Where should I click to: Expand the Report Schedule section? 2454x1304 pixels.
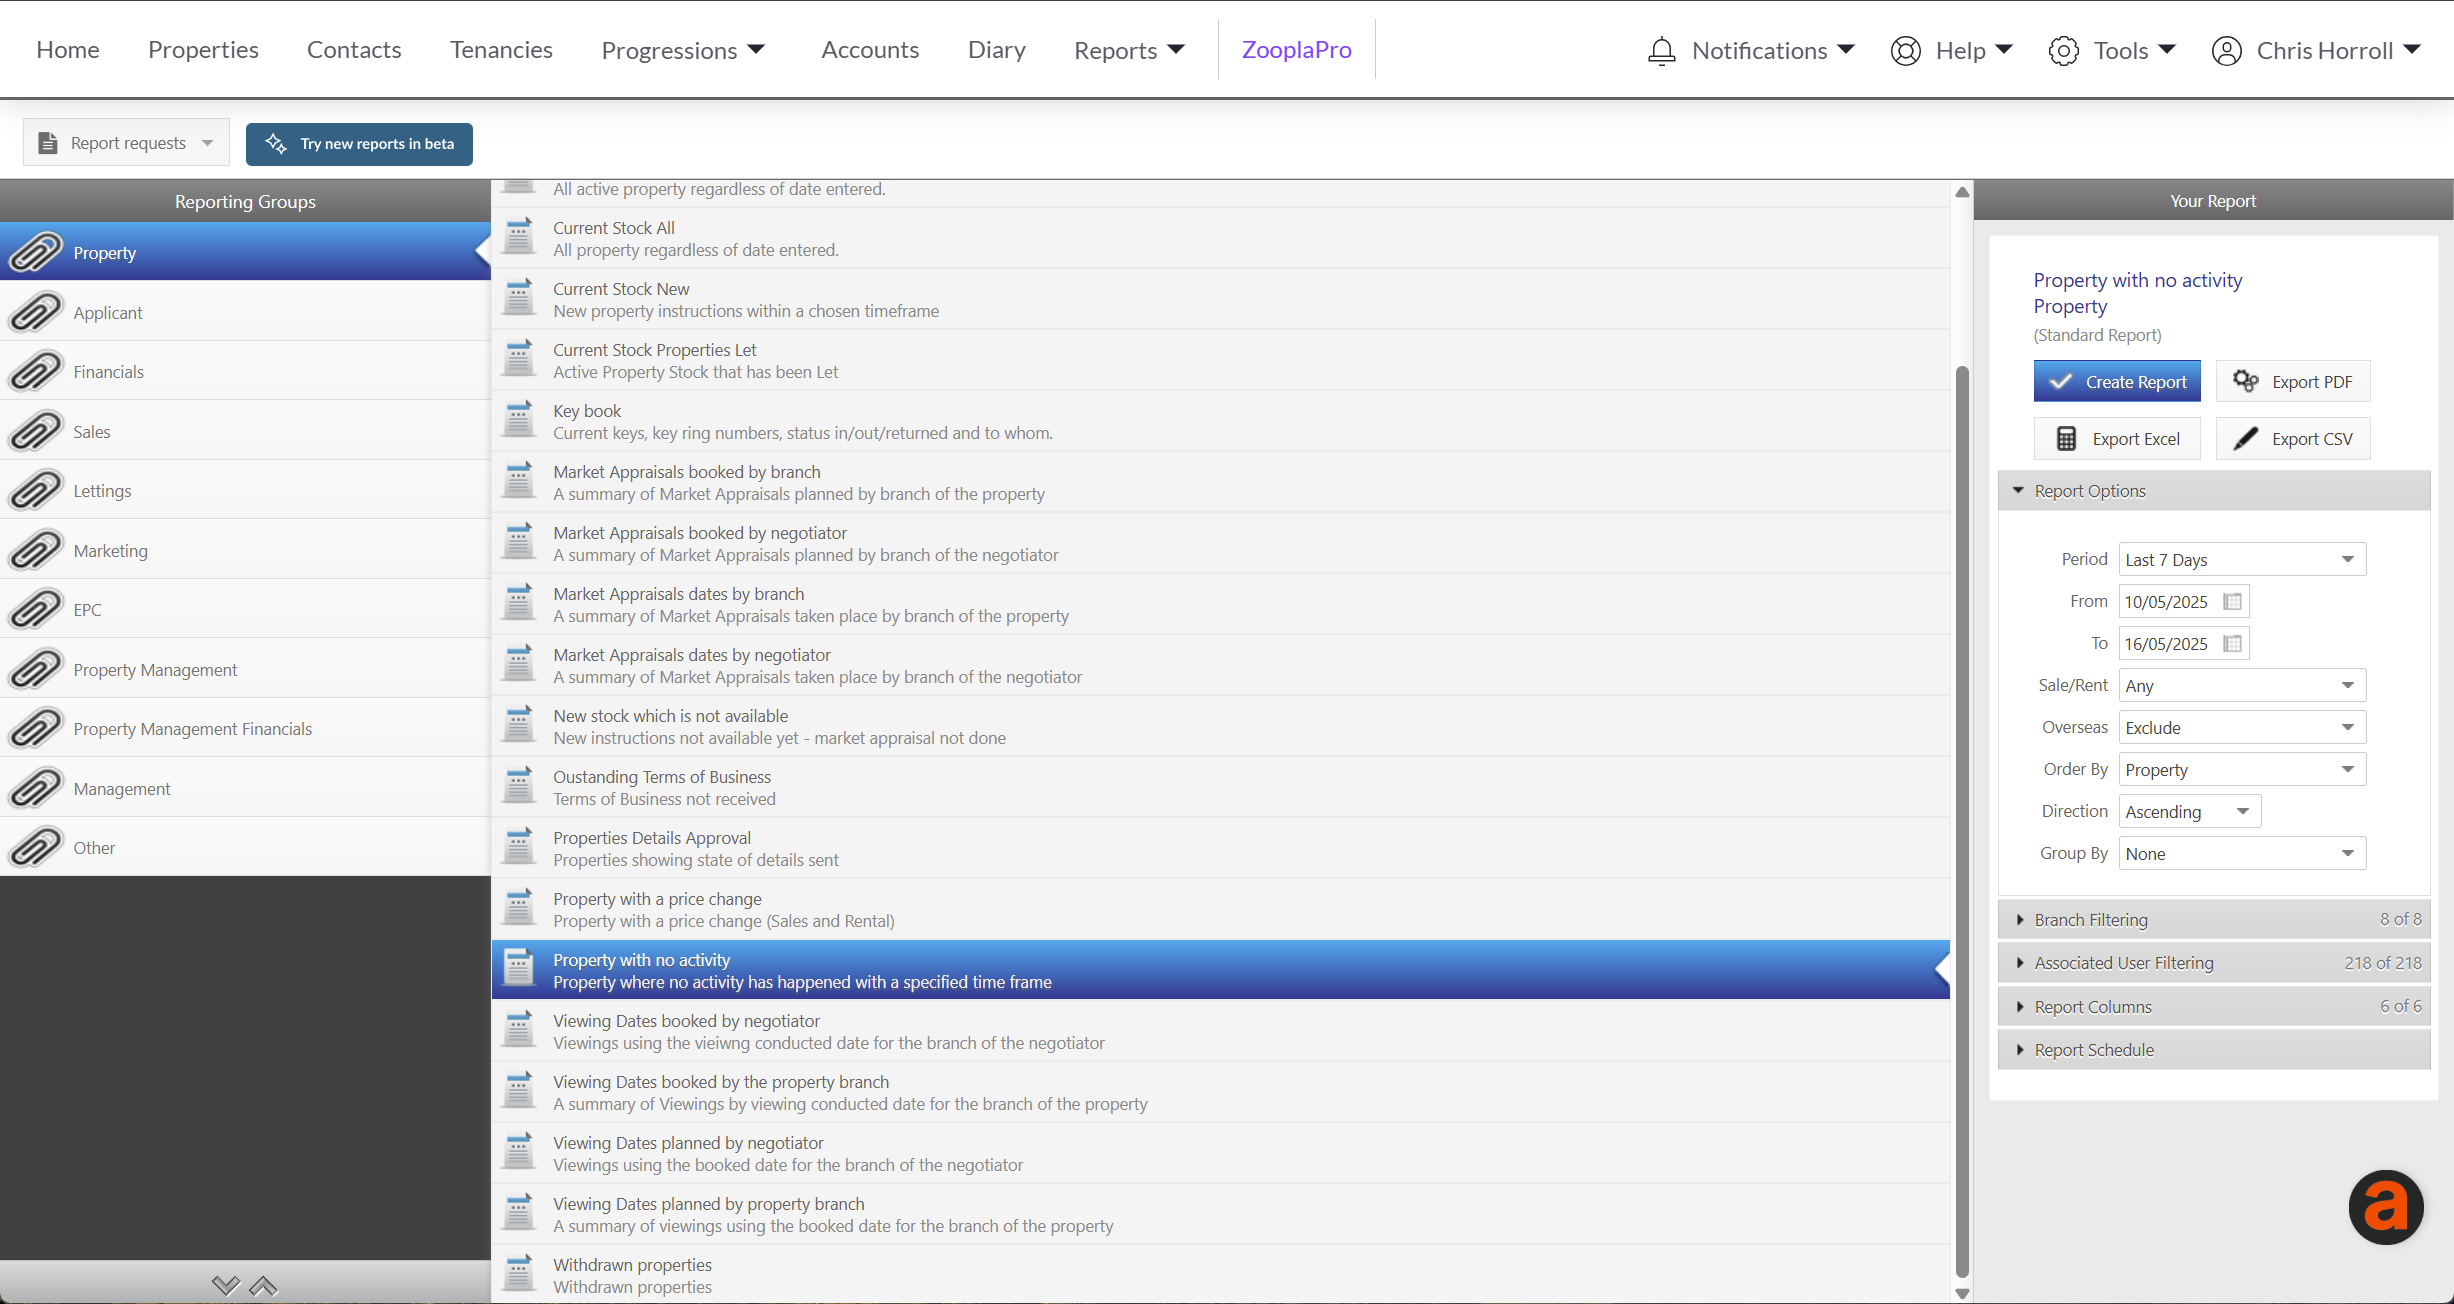(x=2213, y=1049)
